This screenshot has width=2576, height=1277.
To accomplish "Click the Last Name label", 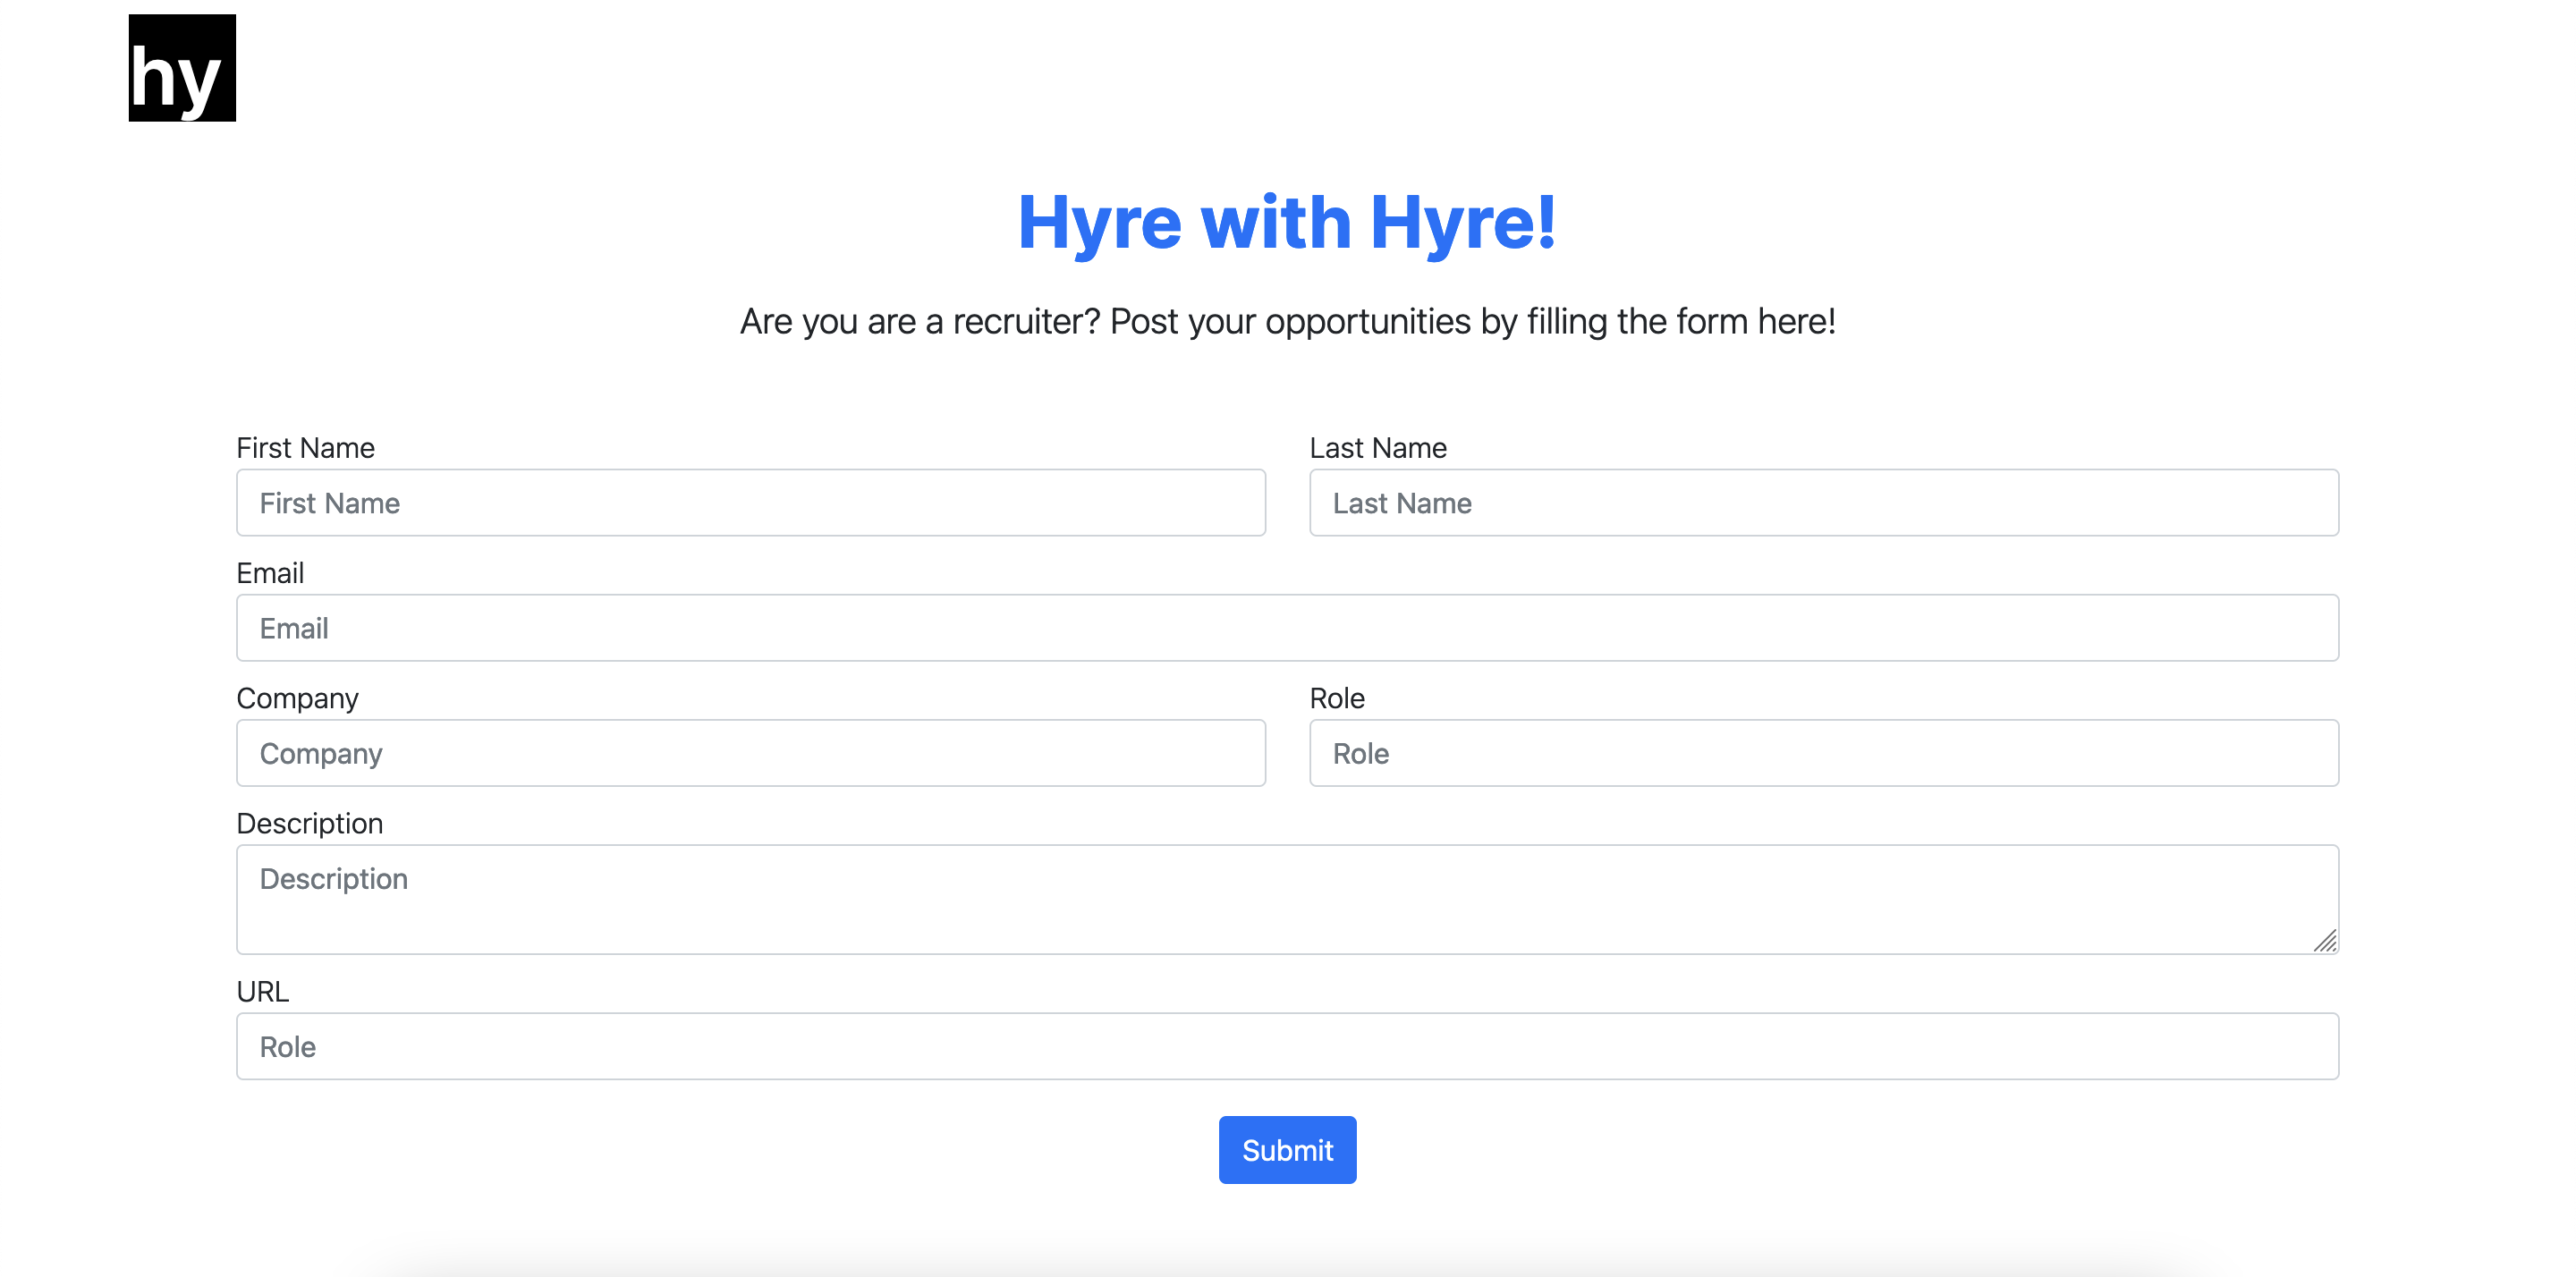I will pyautogui.click(x=1377, y=448).
